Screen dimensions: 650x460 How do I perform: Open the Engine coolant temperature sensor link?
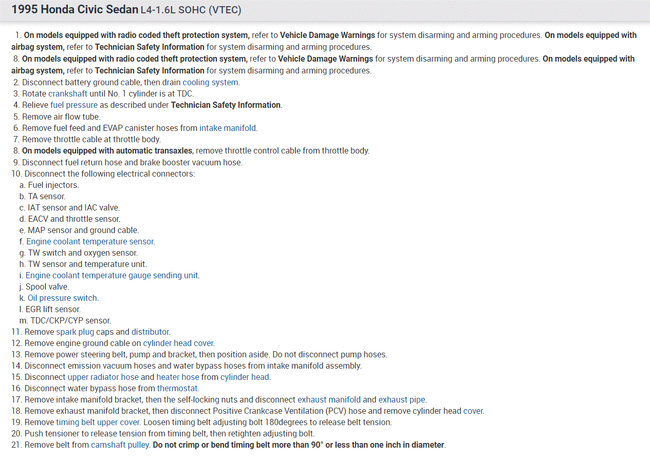(x=90, y=241)
